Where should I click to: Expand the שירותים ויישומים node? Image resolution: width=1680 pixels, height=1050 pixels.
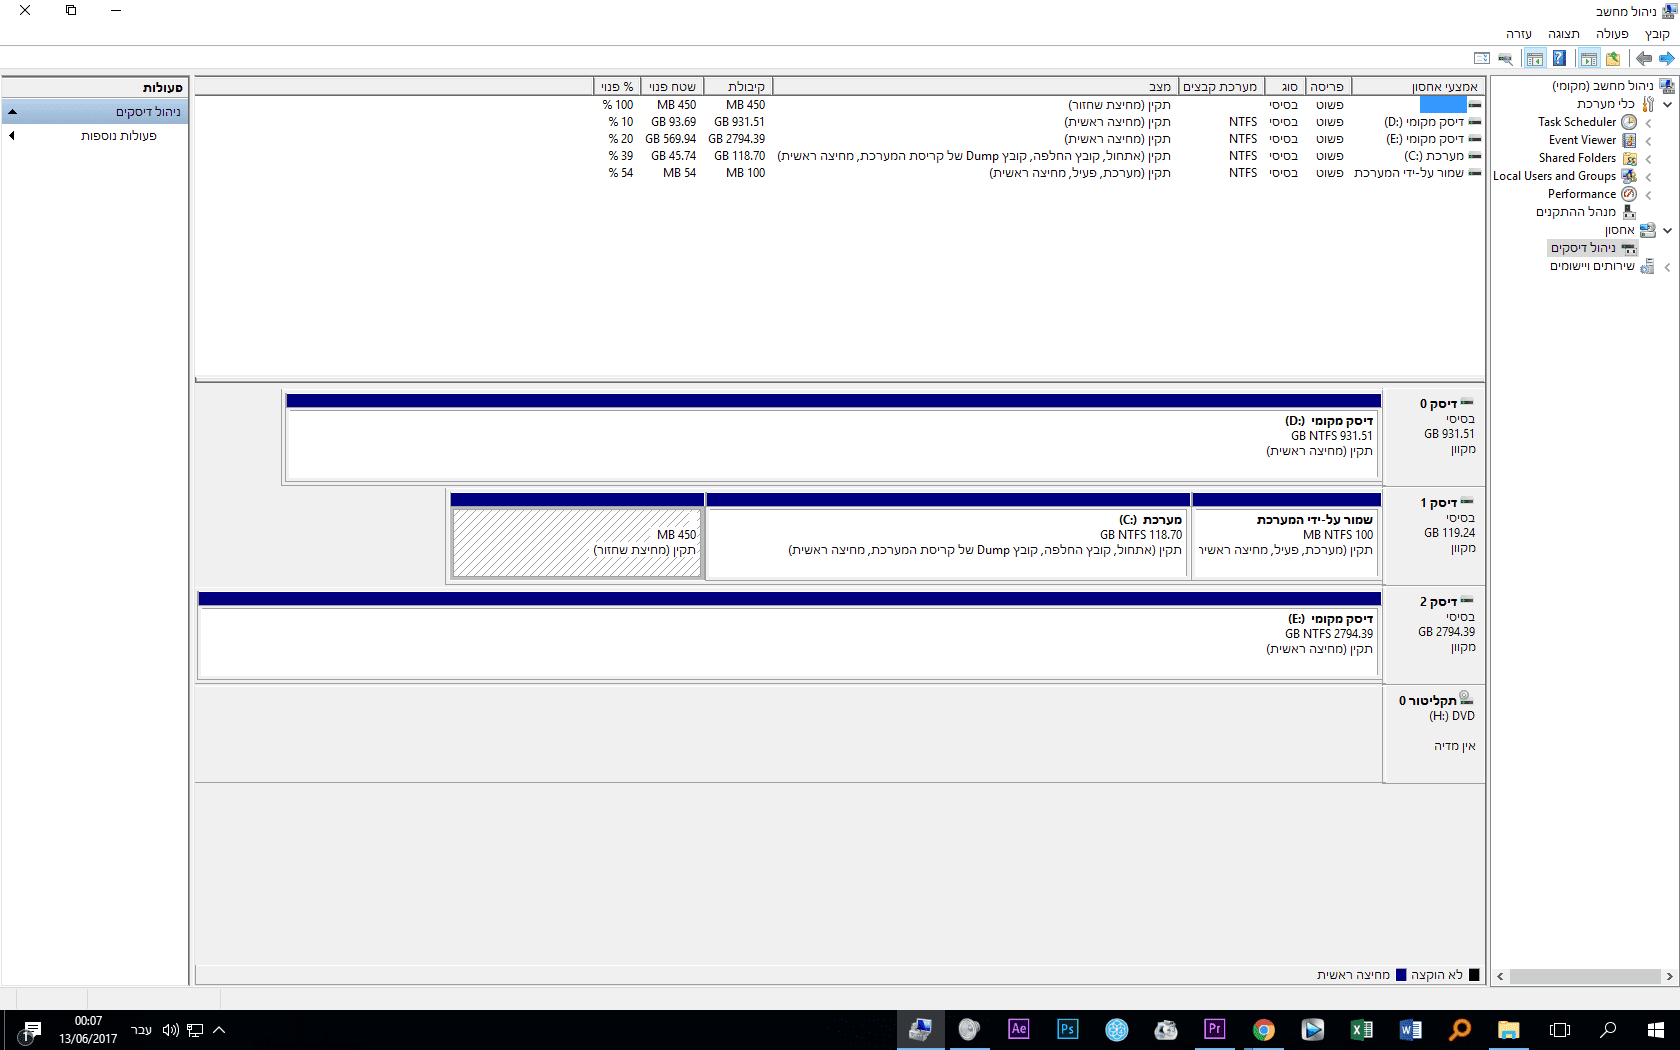[1667, 267]
